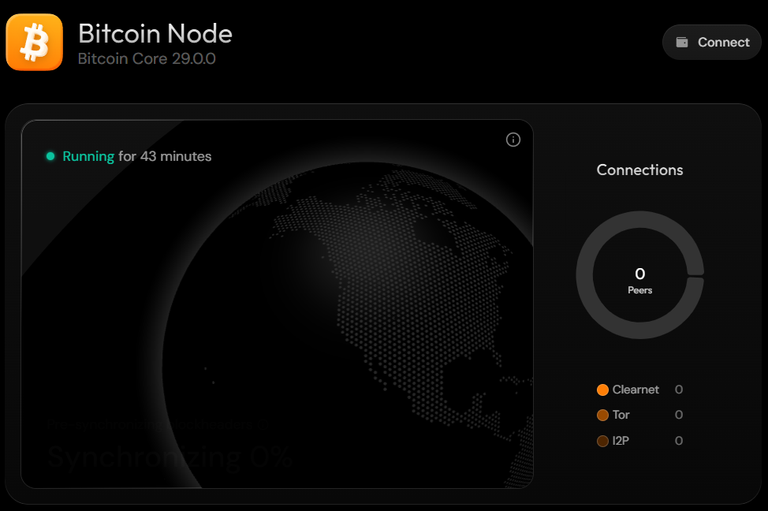Click the 'Peers' label inside the ring
The height and width of the screenshot is (511, 768).
[640, 291]
